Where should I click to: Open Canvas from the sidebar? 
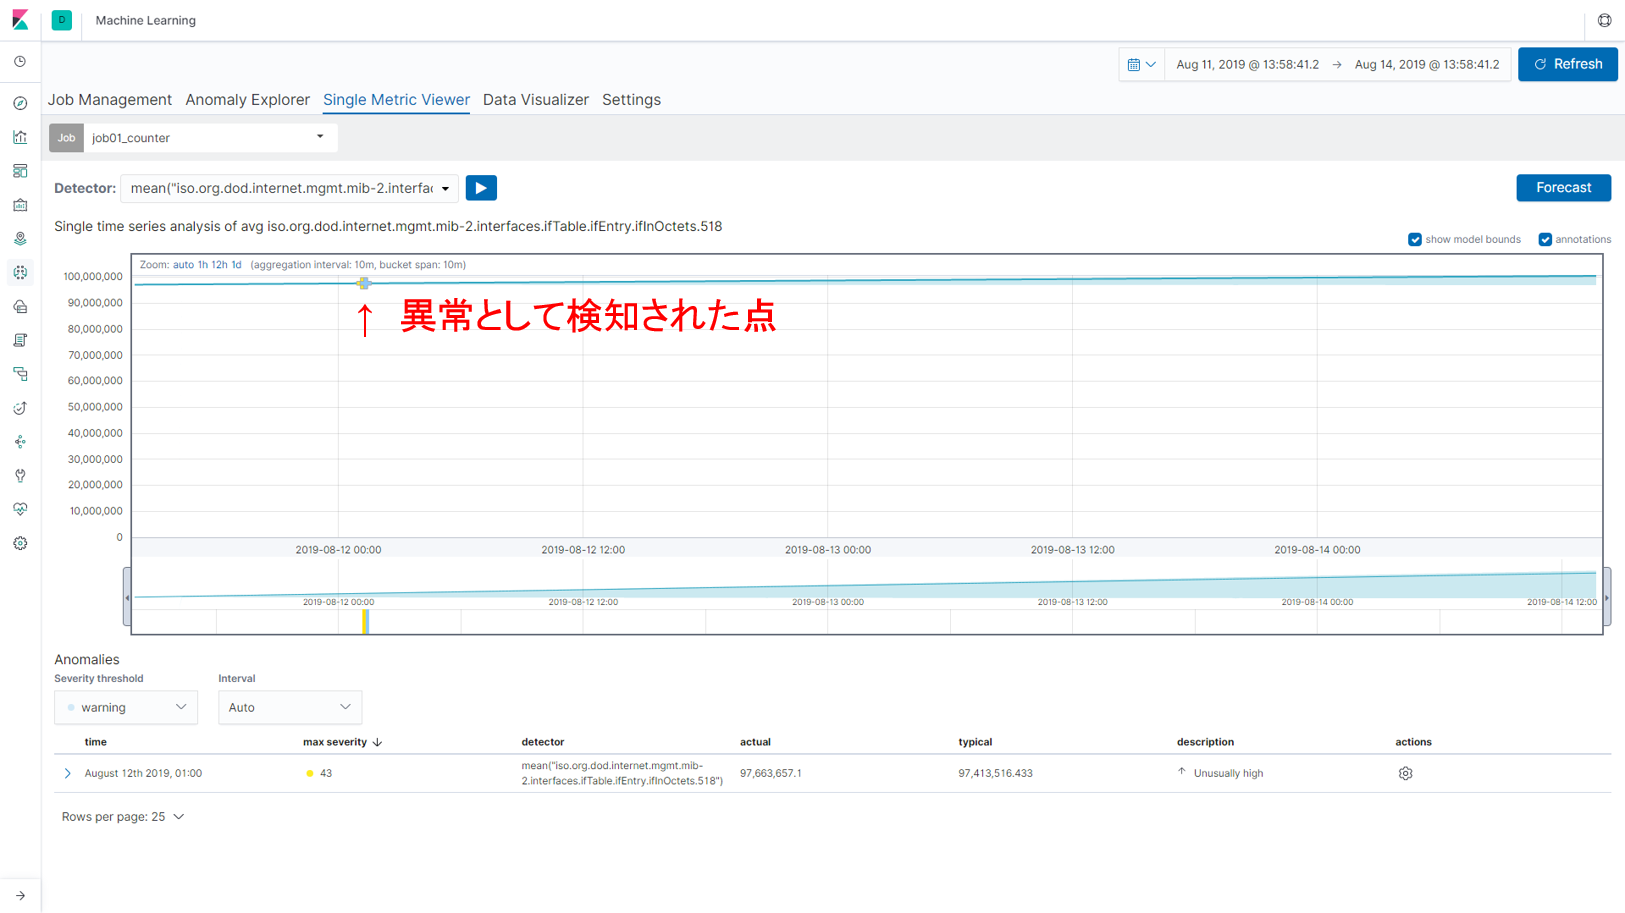coord(20,205)
